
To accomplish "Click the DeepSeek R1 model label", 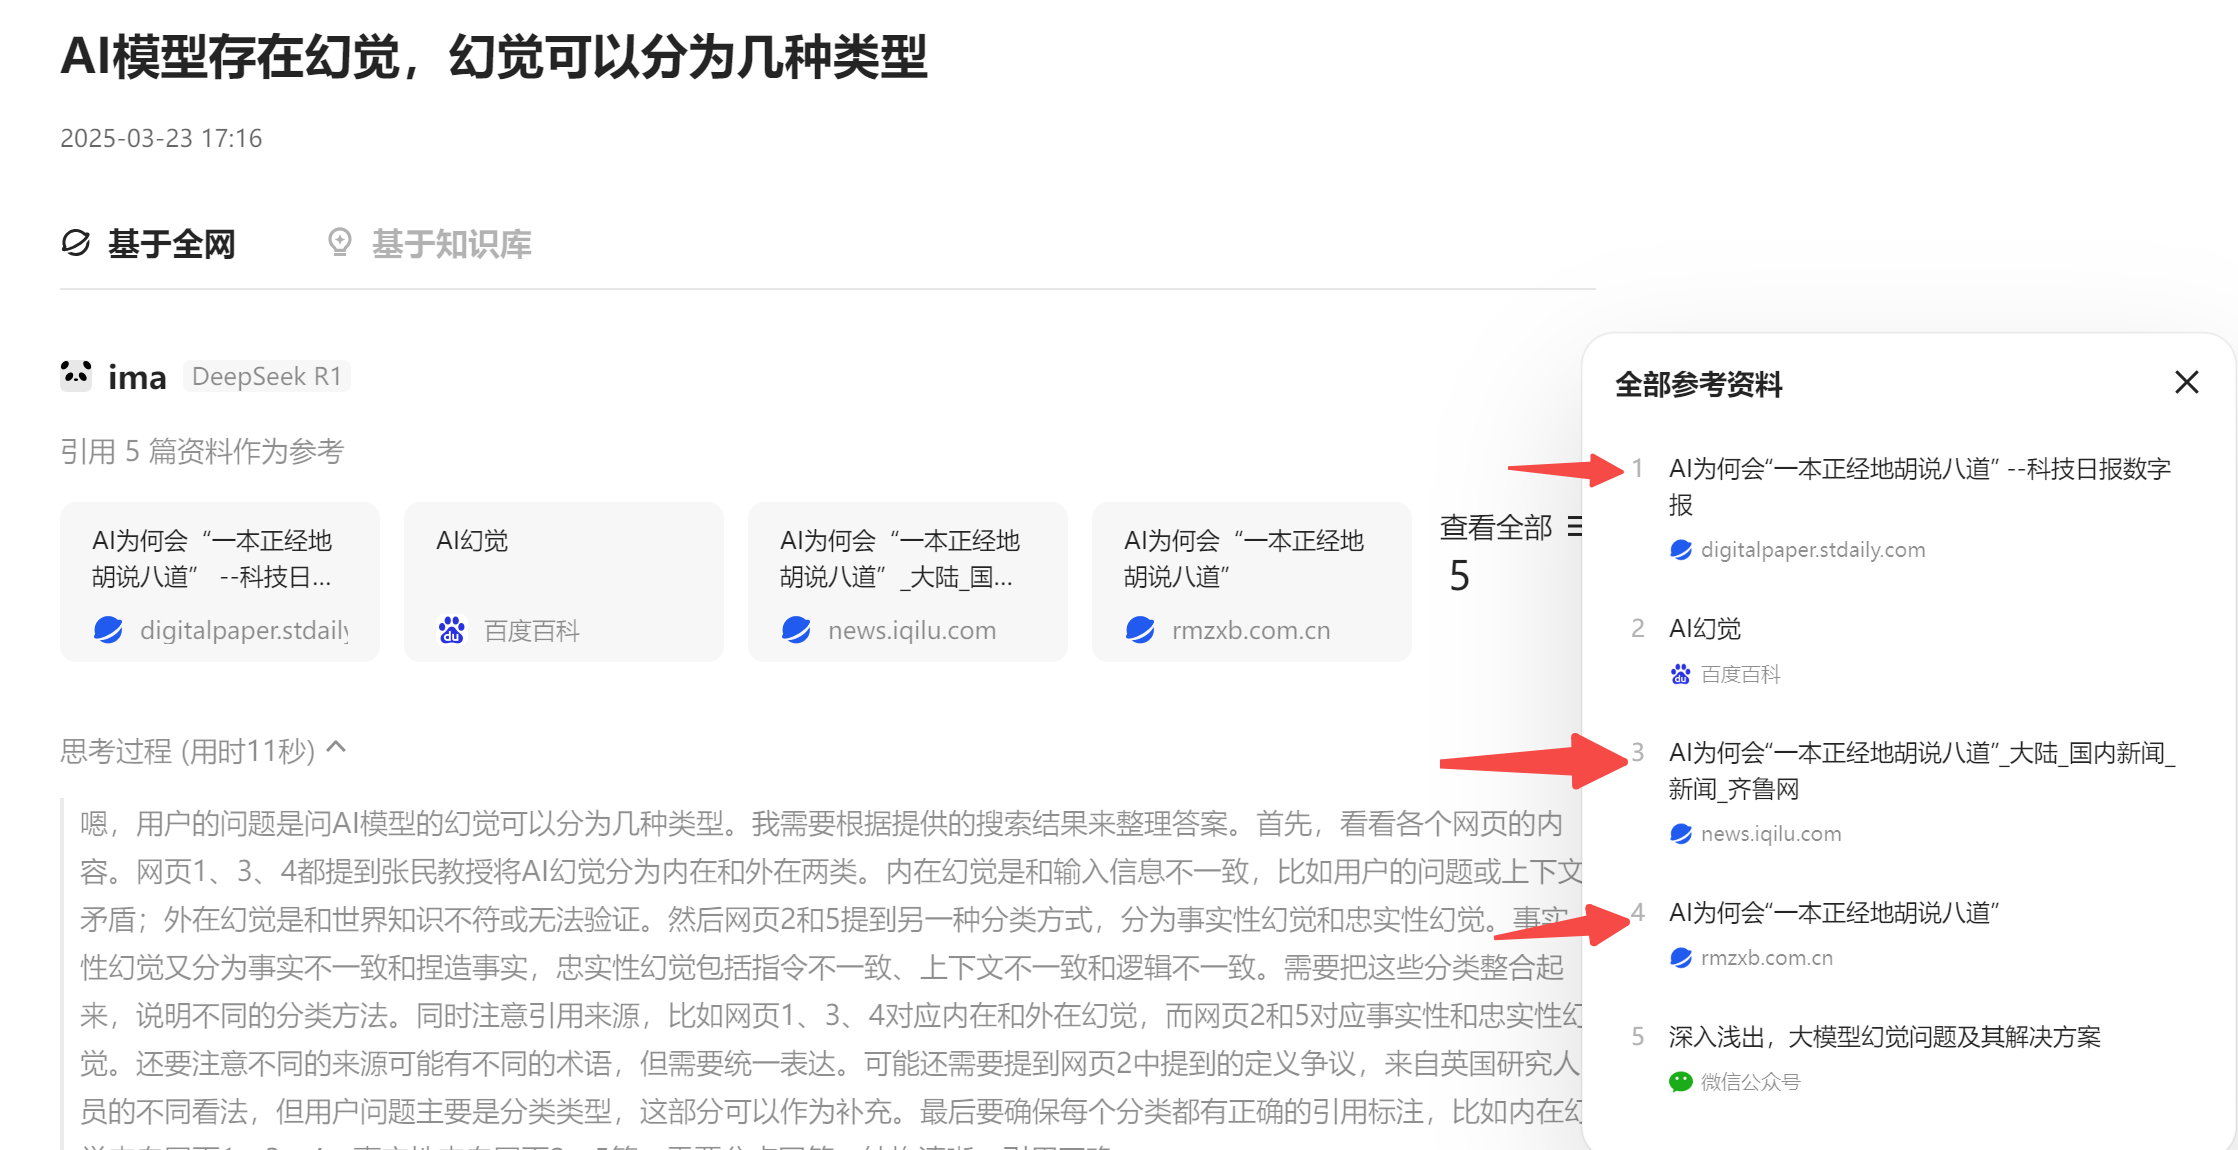I will (x=266, y=376).
